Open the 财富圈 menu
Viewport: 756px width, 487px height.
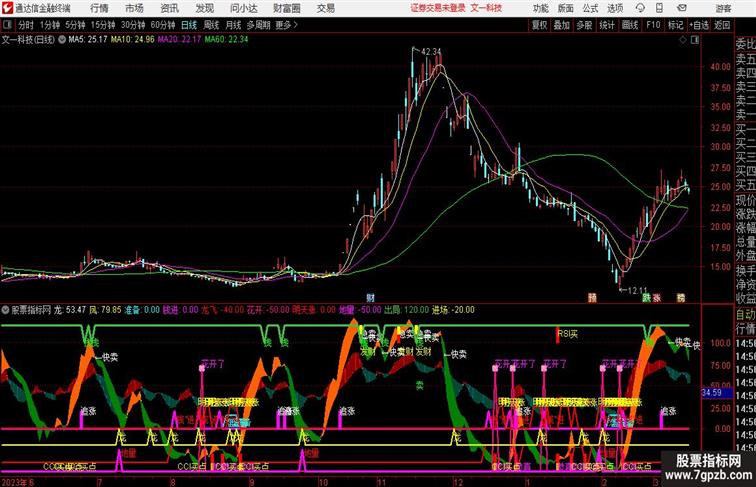coord(286,8)
